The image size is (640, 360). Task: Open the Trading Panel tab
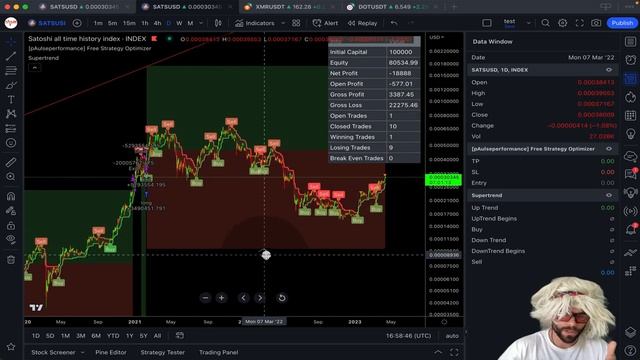click(x=218, y=352)
